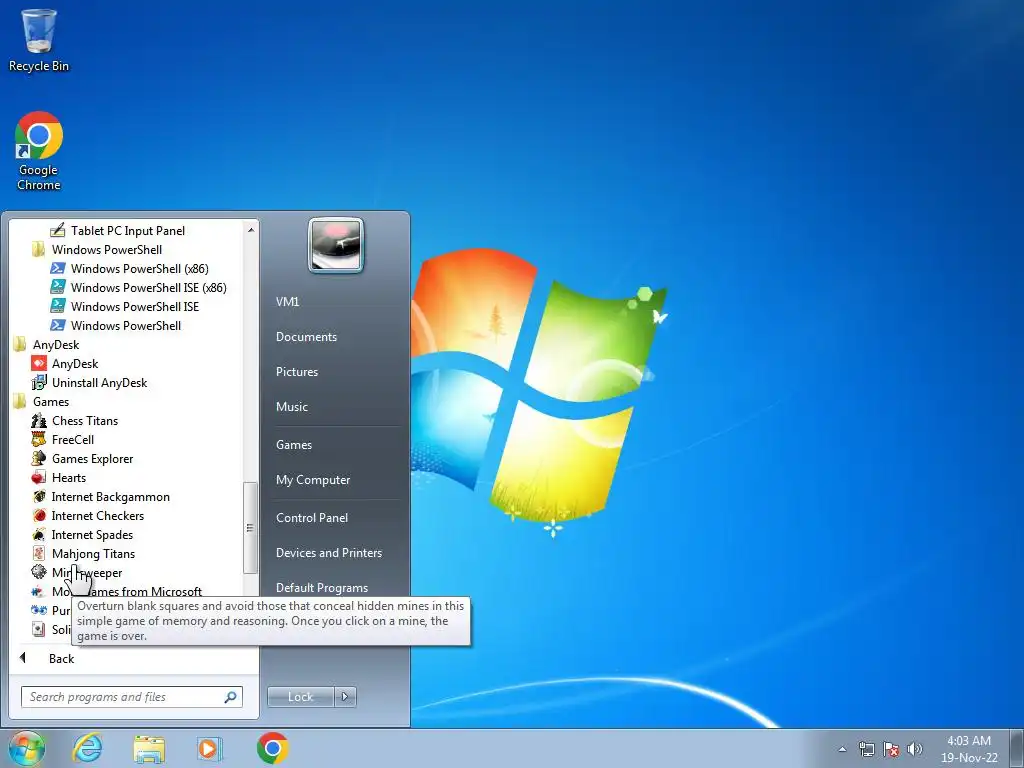
Task: Open Mahjong Titans
Action: click(x=84, y=553)
